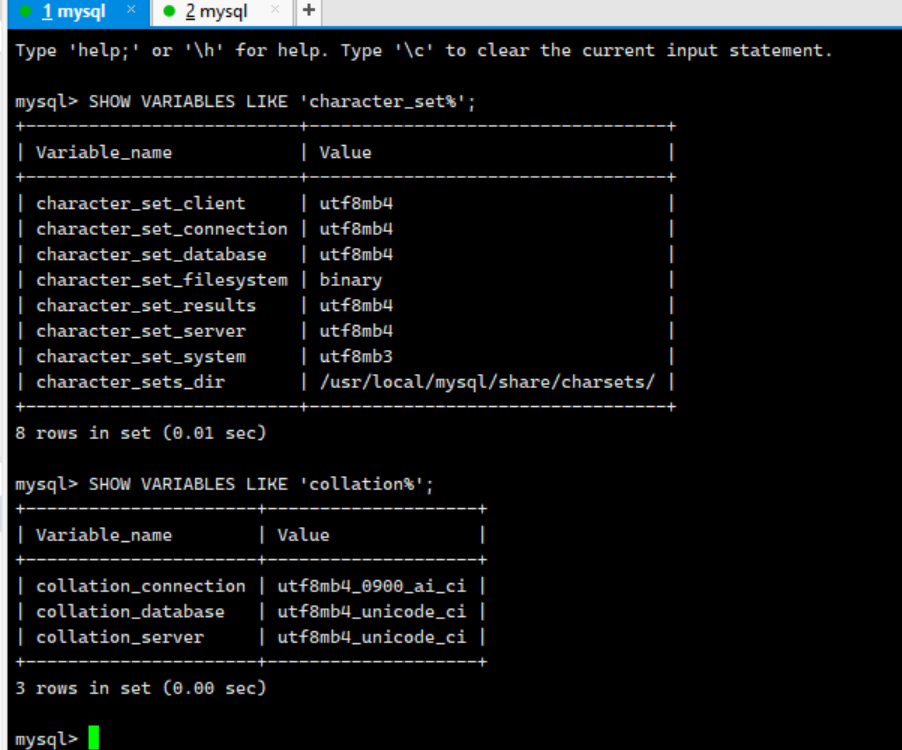Click the "utf8mb3" value of character_set_system
Viewport: 902px width, 750px height.
click(356, 357)
